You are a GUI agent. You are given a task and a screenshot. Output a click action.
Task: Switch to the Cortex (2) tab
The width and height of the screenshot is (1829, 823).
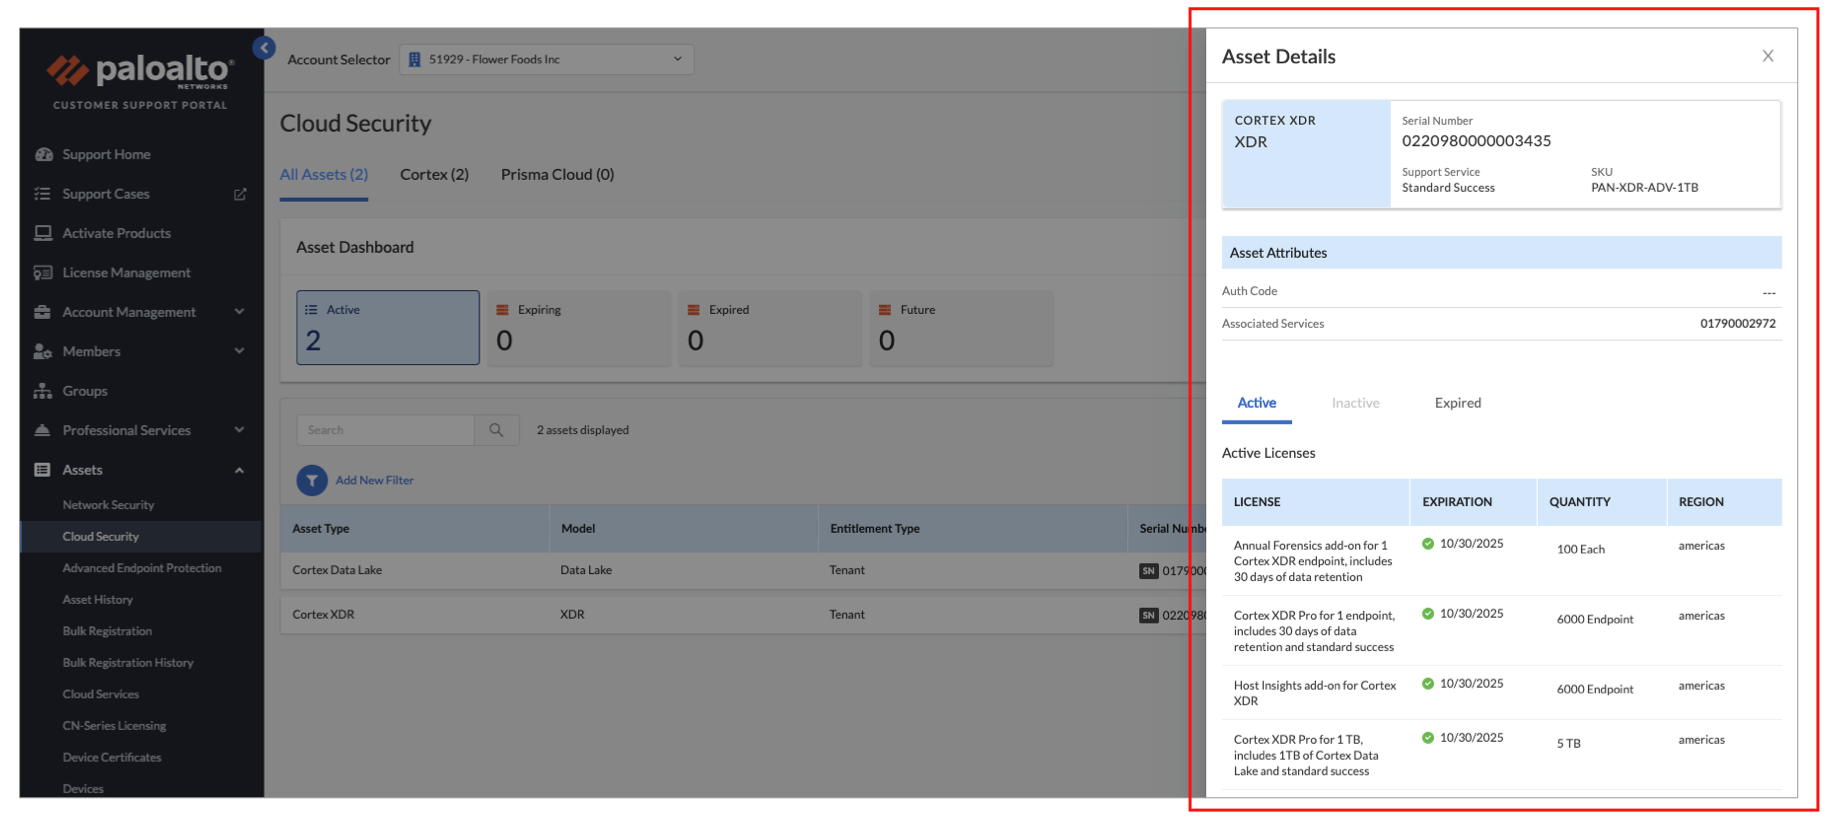434,175
